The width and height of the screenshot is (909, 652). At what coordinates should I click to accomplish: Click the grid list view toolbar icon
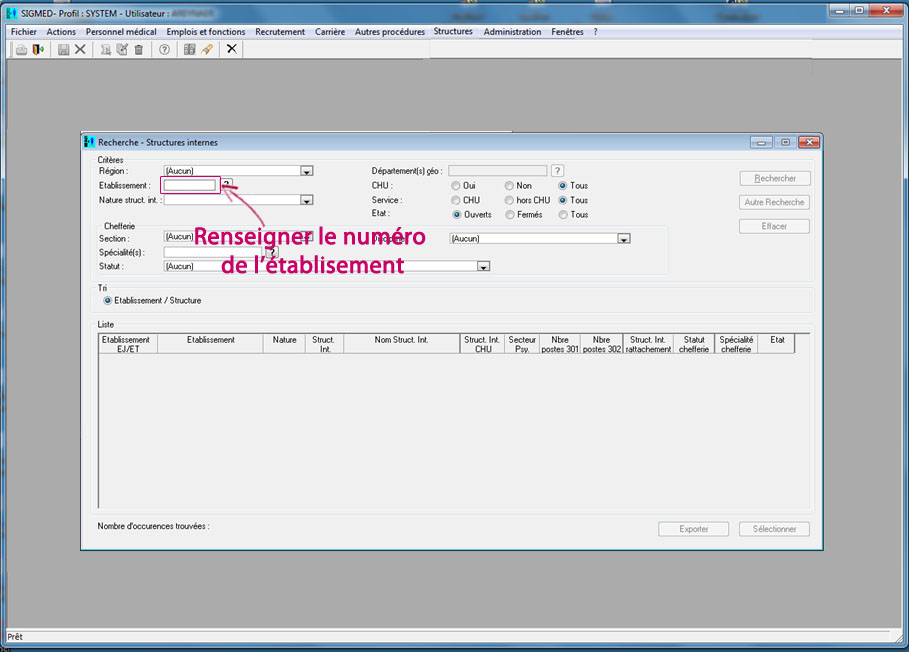tap(190, 50)
